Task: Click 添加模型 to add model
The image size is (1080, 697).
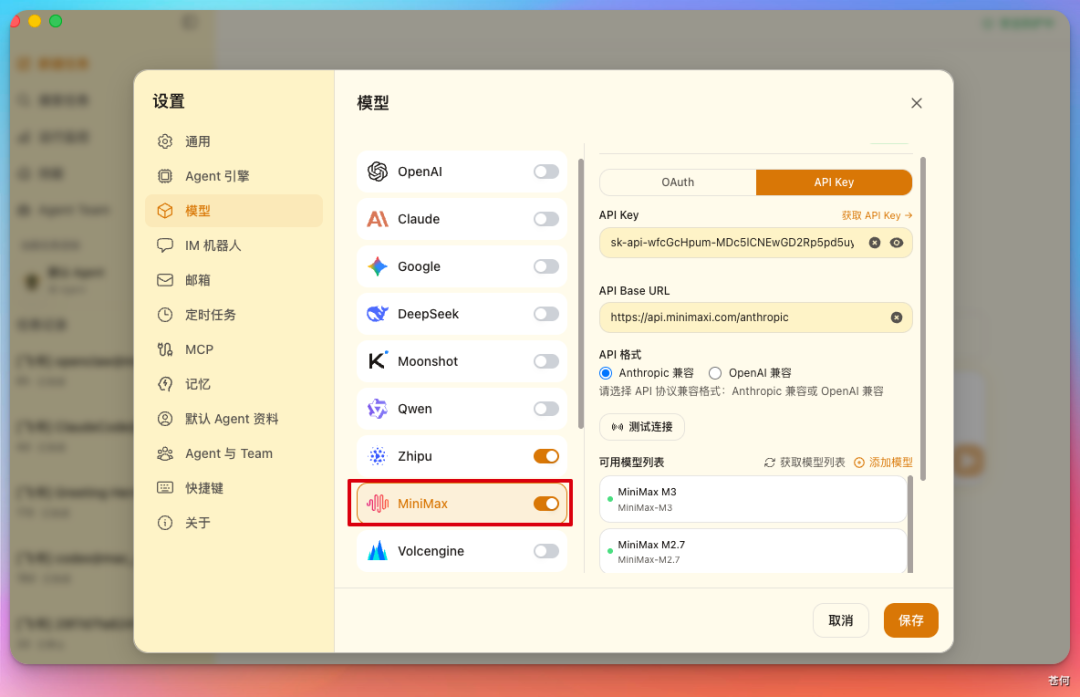Action: coord(883,462)
